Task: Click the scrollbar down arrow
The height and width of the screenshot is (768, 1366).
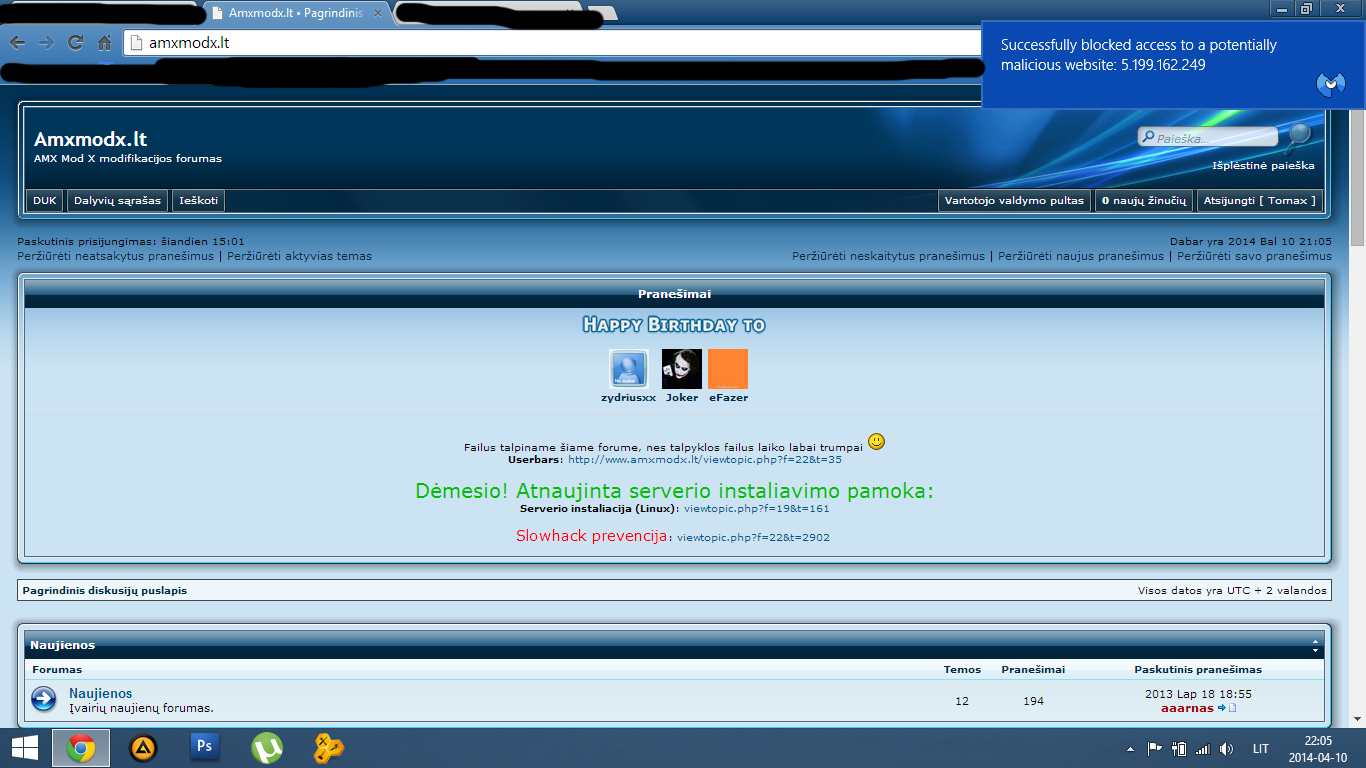Action: click(x=1357, y=719)
